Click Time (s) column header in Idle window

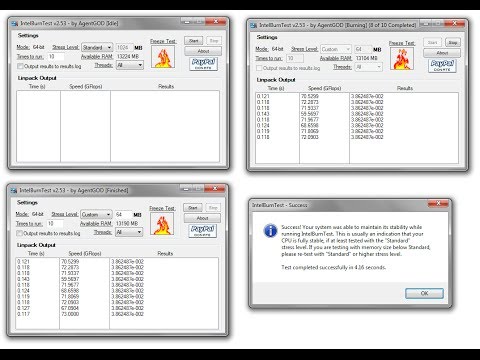click(x=37, y=86)
